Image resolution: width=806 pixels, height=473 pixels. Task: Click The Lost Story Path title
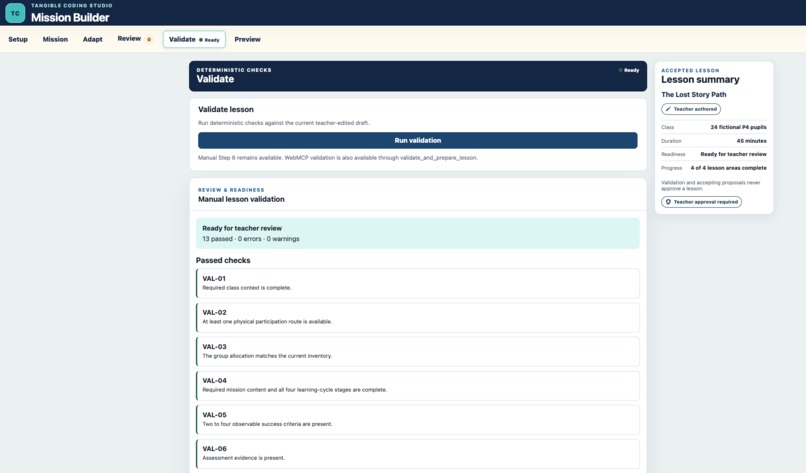(693, 95)
